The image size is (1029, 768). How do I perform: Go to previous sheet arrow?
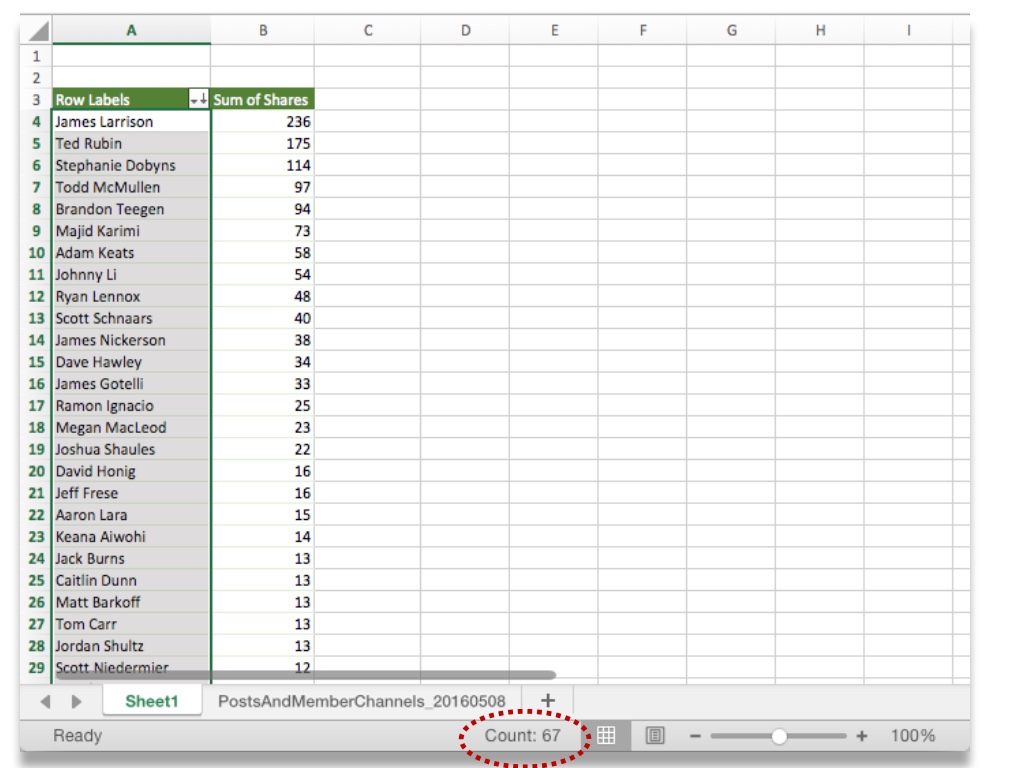point(45,701)
